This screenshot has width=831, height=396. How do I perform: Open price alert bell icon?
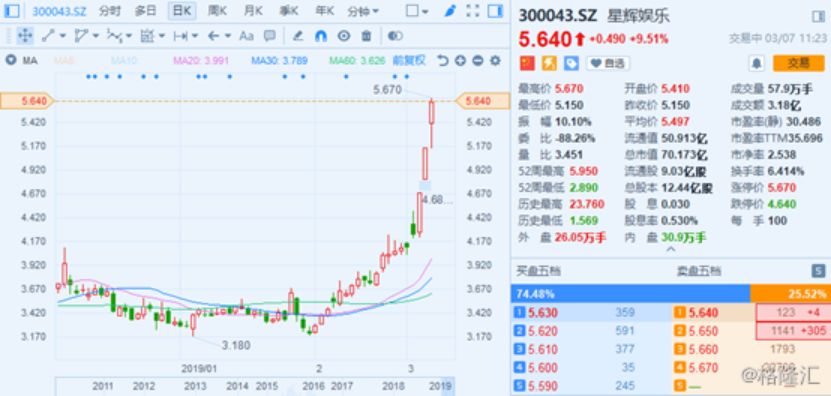pyautogui.click(x=756, y=64)
